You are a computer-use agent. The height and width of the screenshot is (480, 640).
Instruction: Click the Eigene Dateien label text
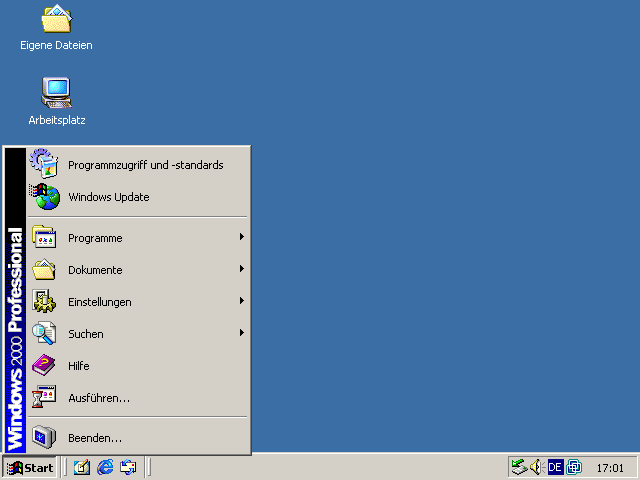pyautogui.click(x=56, y=45)
